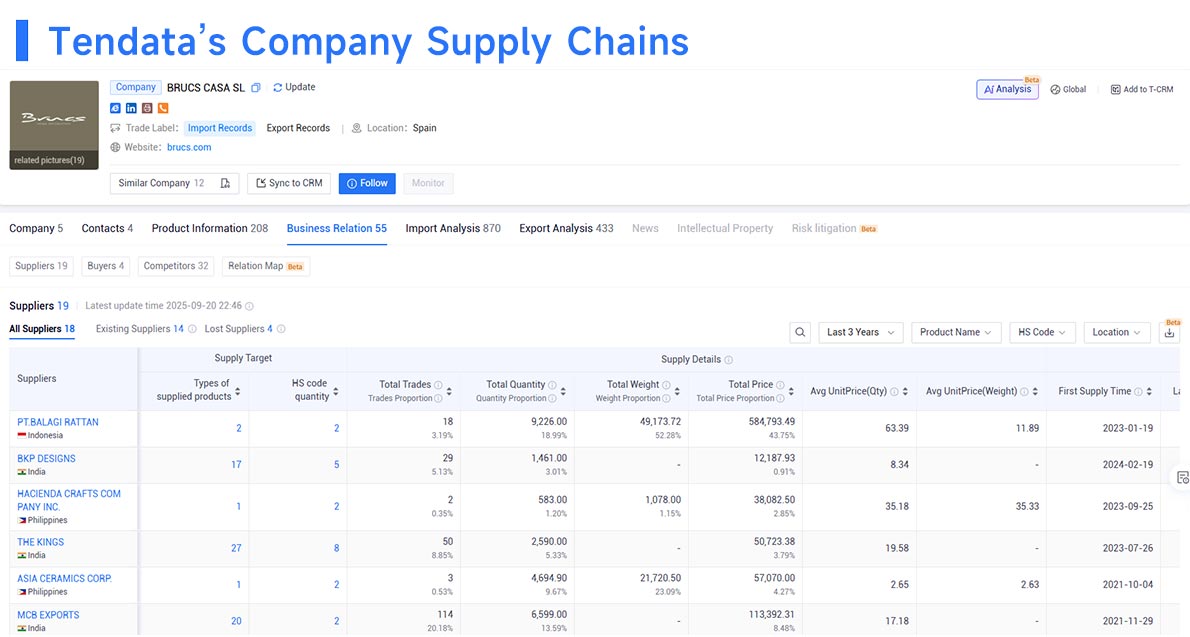Sort by Total Trades column
The image size is (1190, 637).
(449, 391)
